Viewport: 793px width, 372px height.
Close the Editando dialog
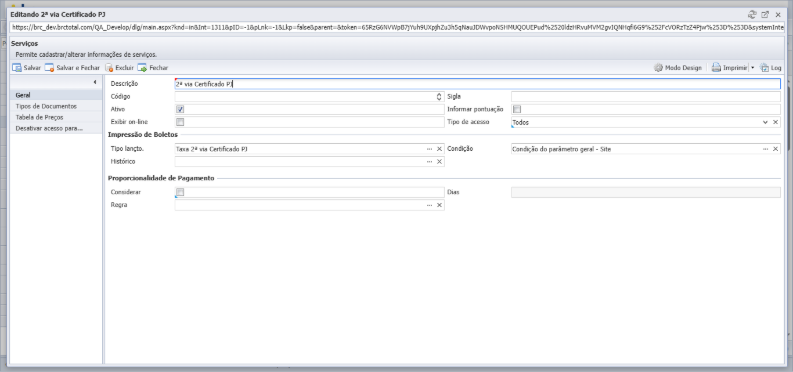click(x=778, y=15)
